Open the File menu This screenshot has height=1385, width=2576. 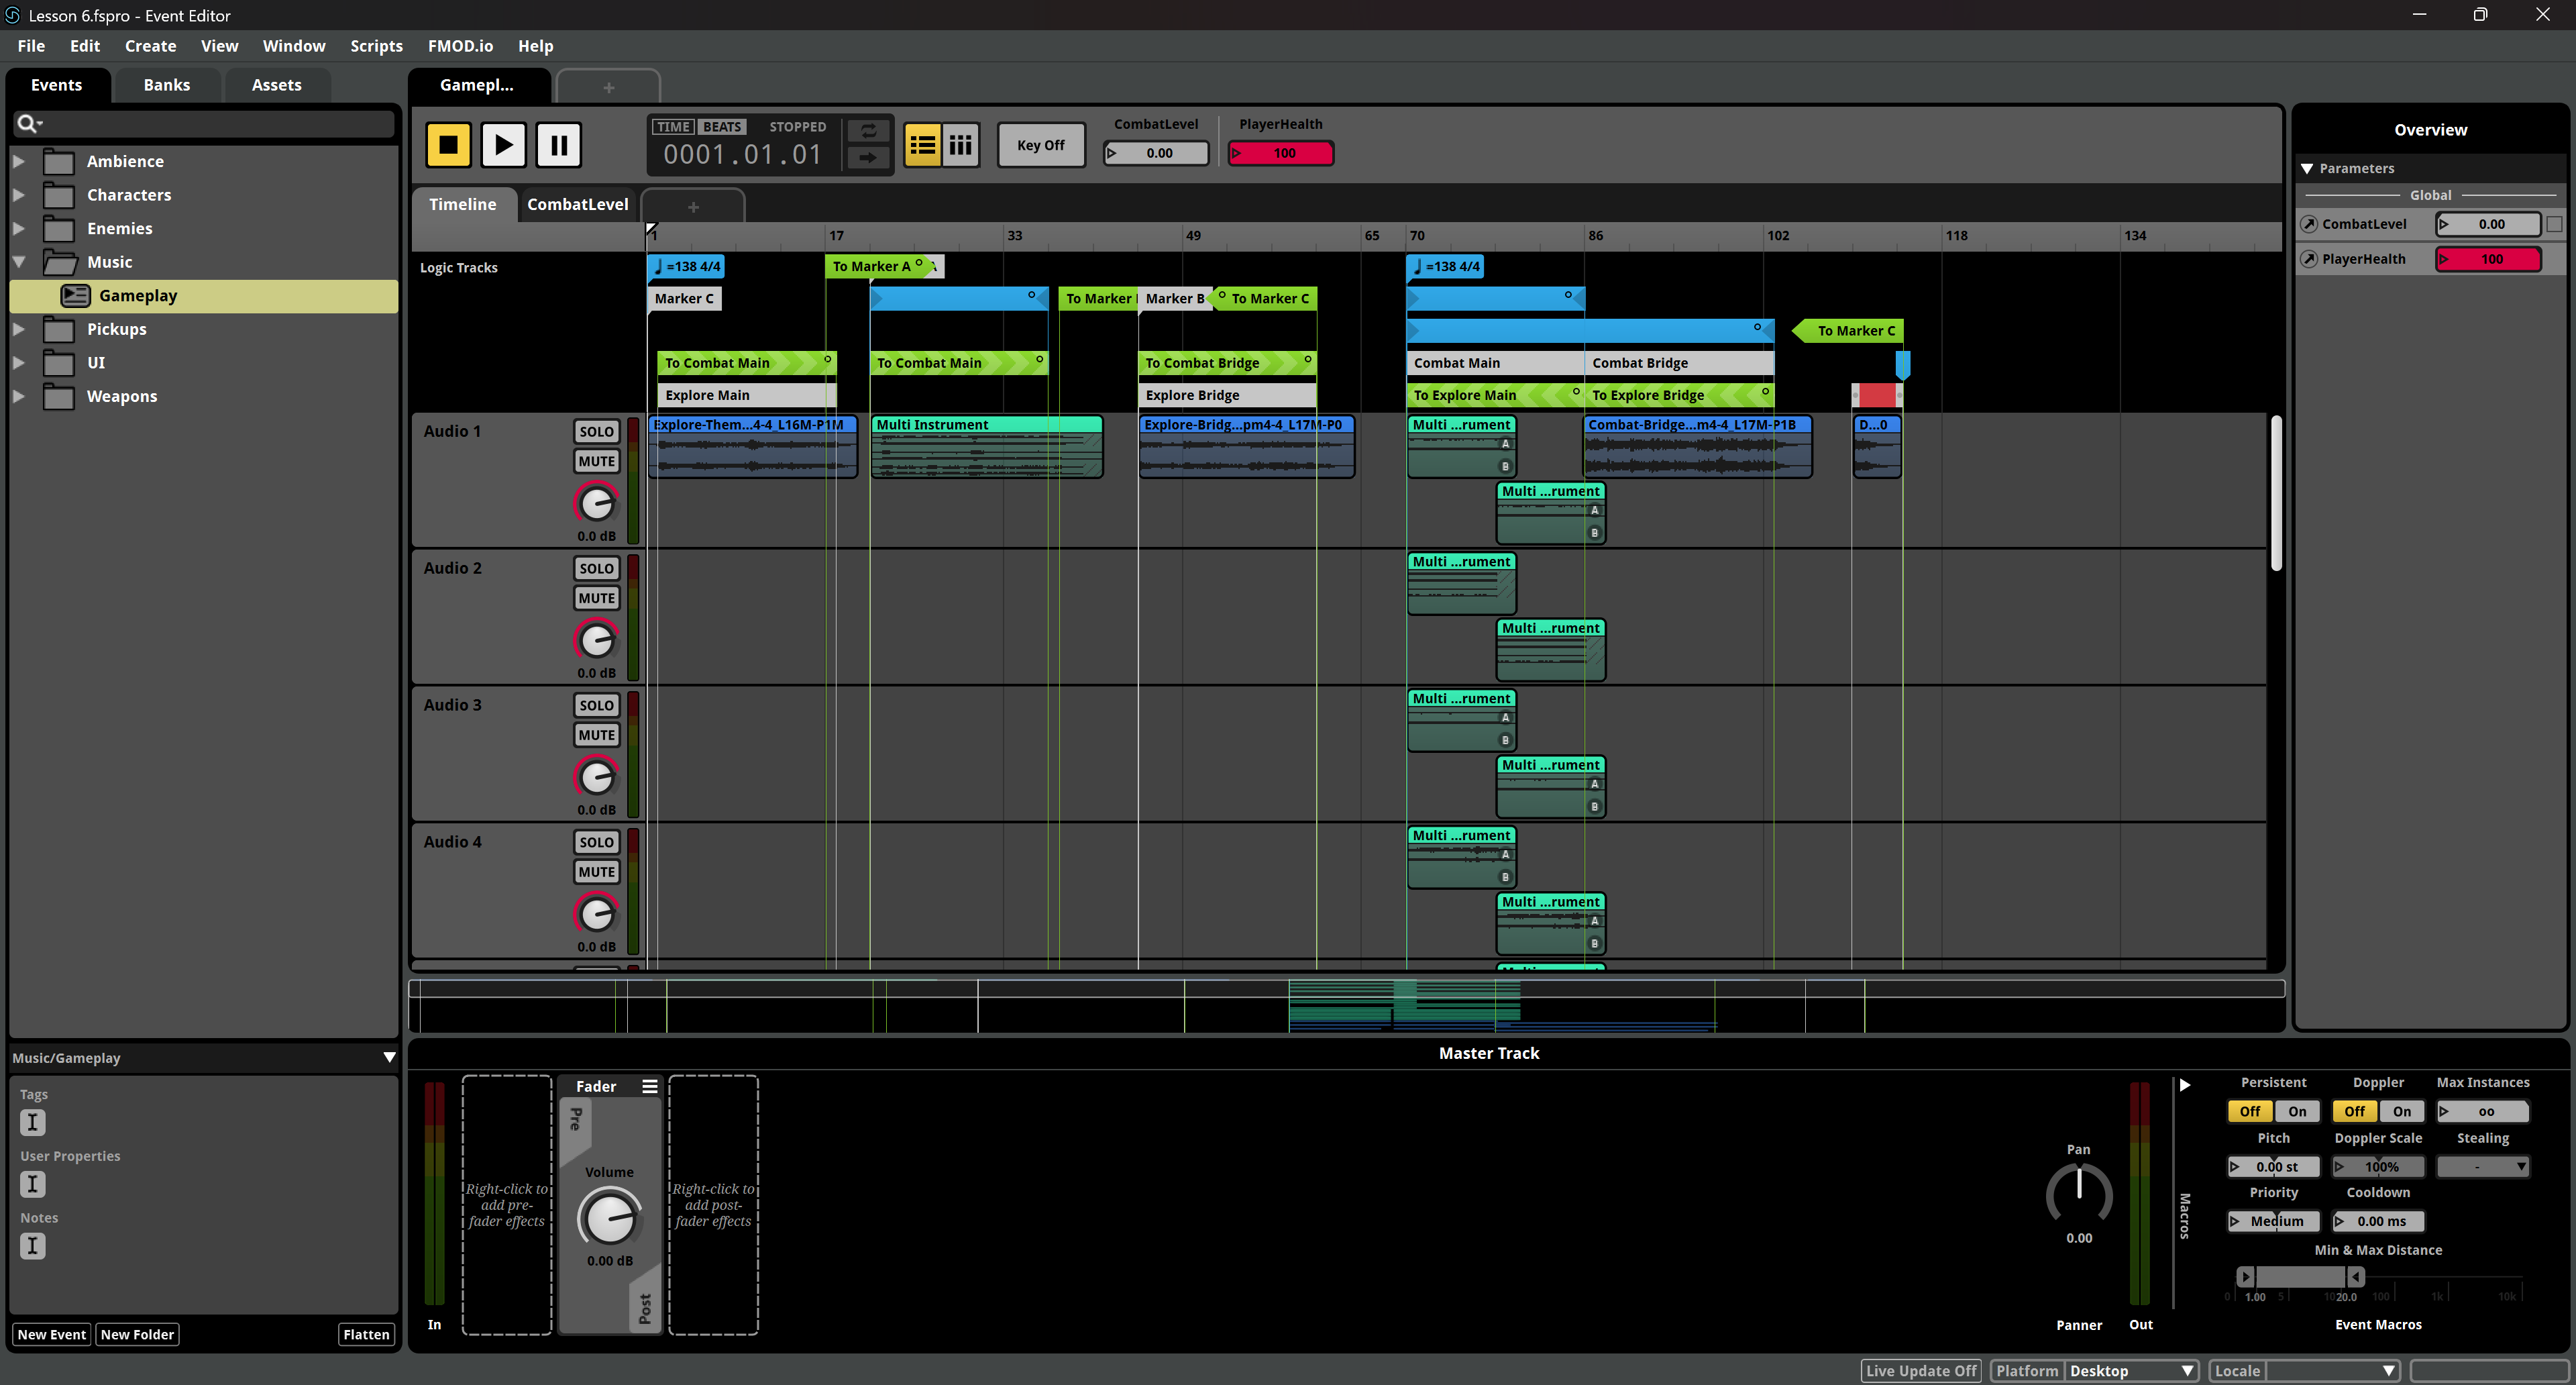(31, 46)
